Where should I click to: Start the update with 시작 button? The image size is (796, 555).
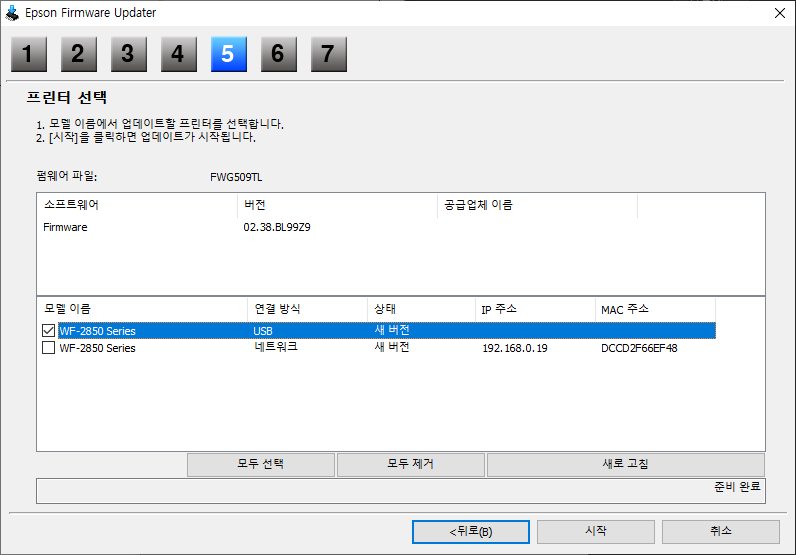click(x=596, y=532)
